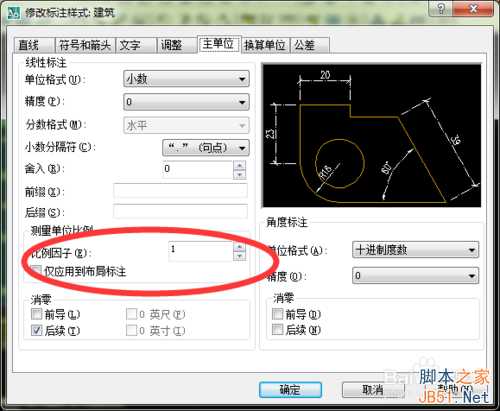Switch to the 调整 tab
The height and width of the screenshot is (411, 500).
click(x=177, y=45)
